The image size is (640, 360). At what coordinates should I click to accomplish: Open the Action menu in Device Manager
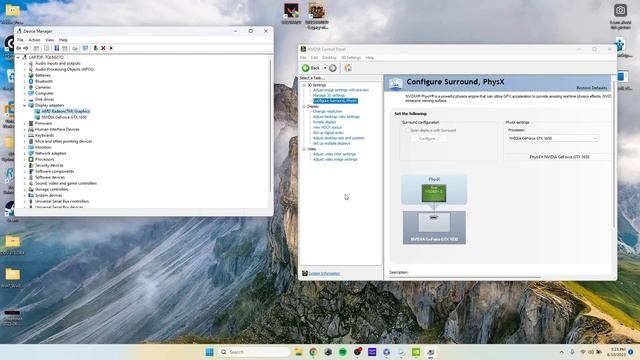[34, 40]
